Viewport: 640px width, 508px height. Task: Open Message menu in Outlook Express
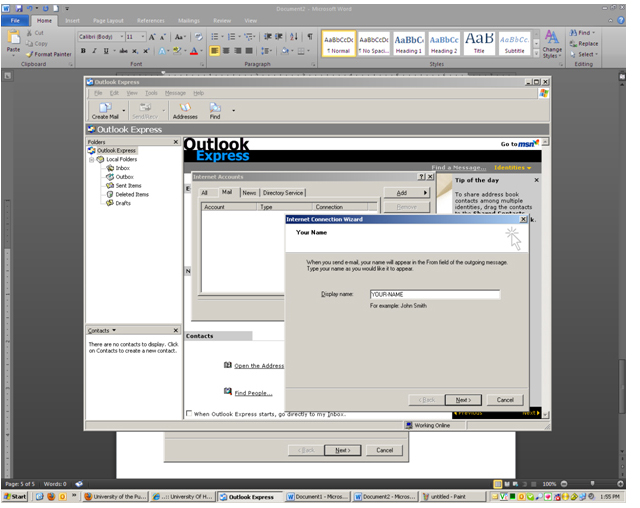coord(175,93)
